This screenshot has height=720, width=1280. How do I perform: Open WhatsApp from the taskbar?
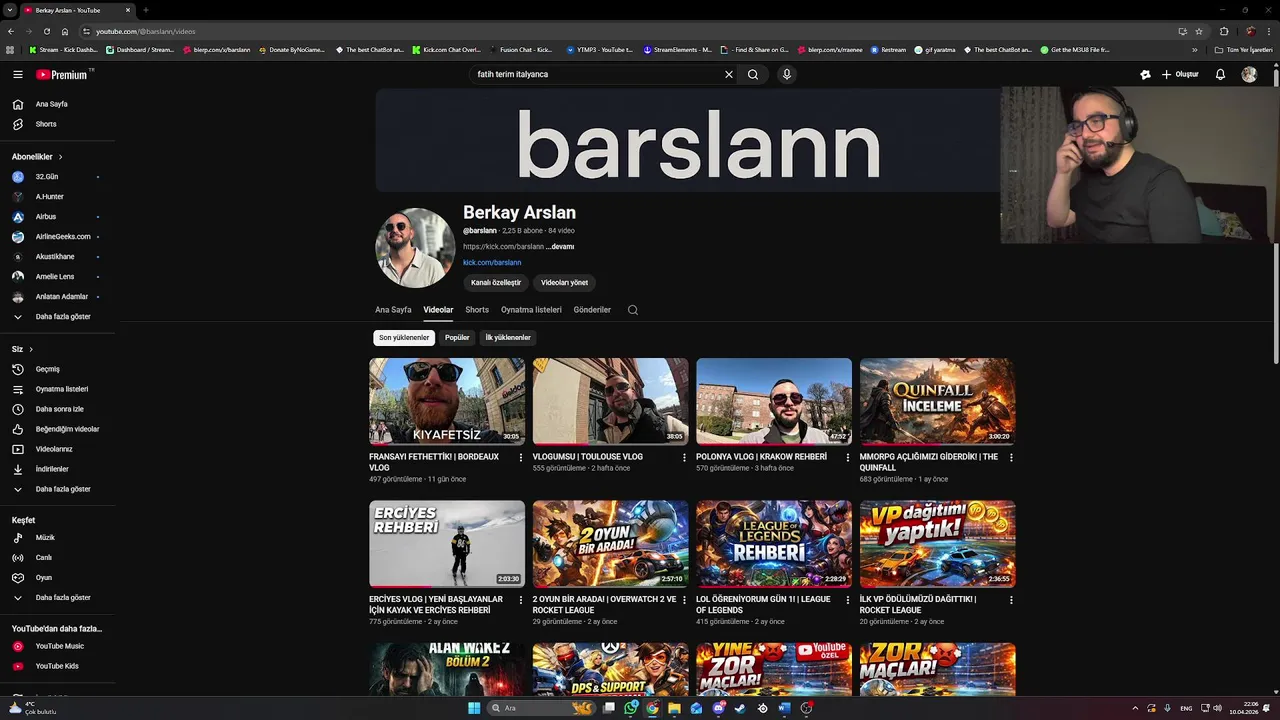coord(631,708)
